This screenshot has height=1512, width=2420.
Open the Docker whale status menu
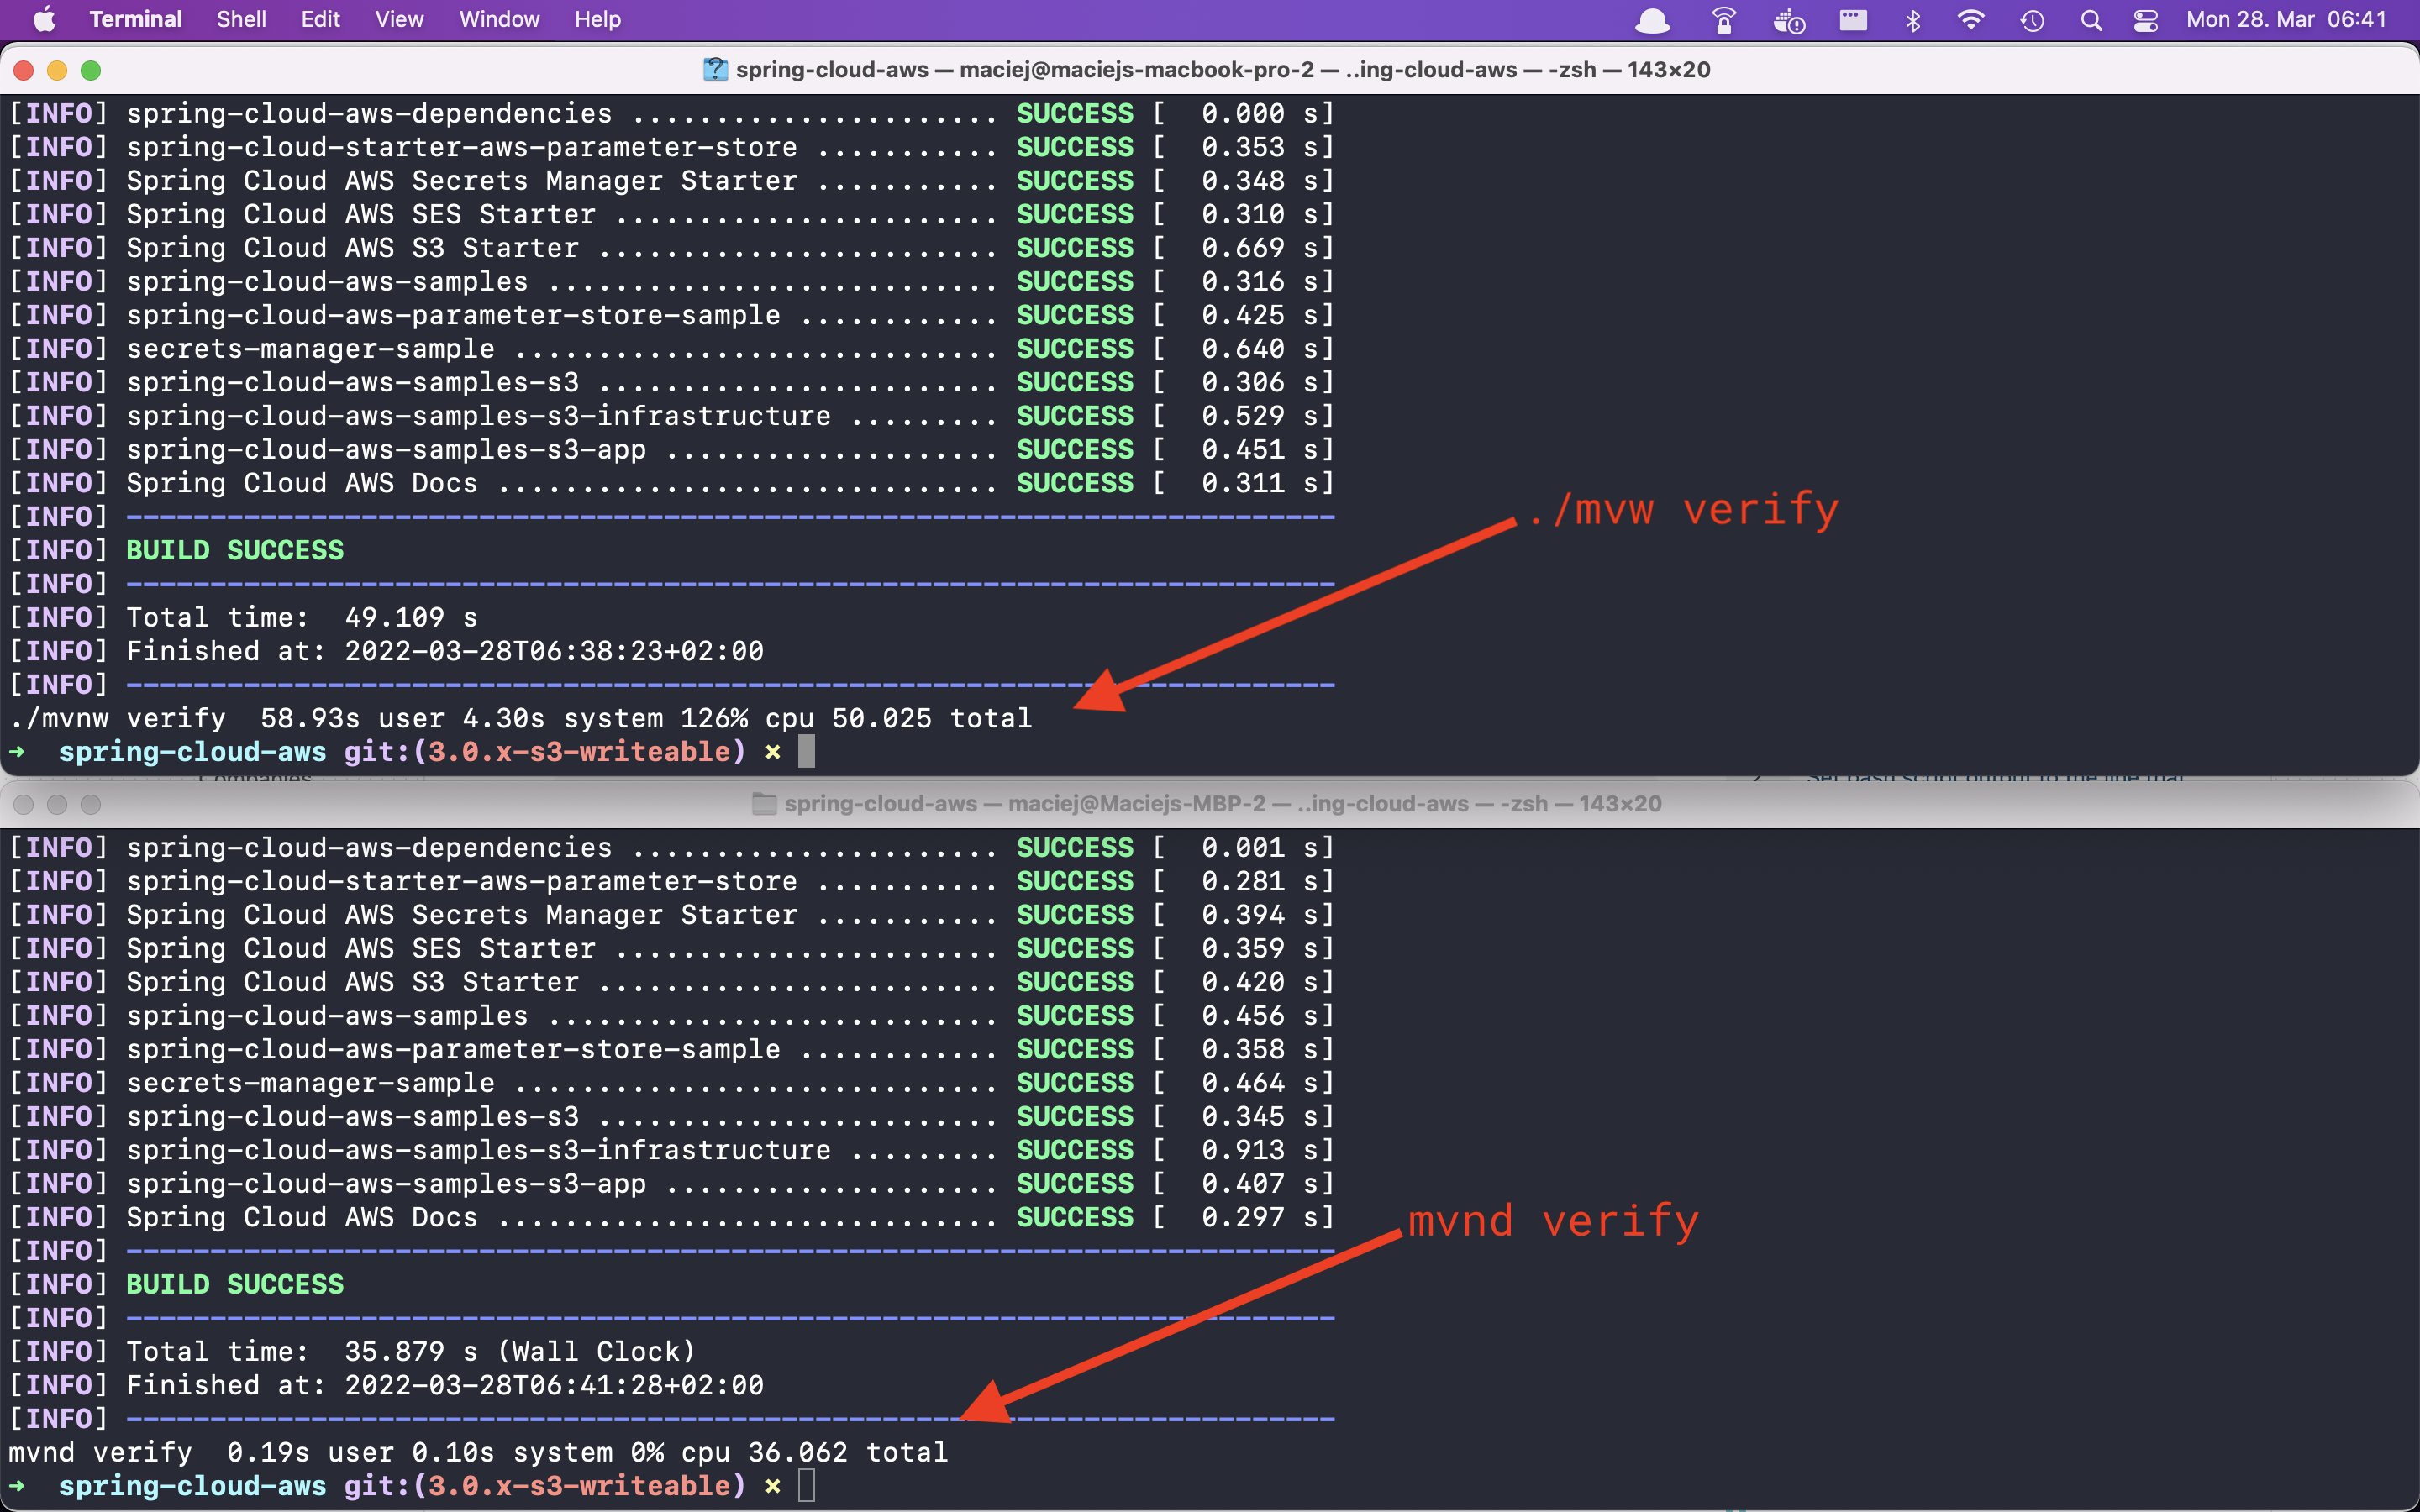[x=1789, y=20]
